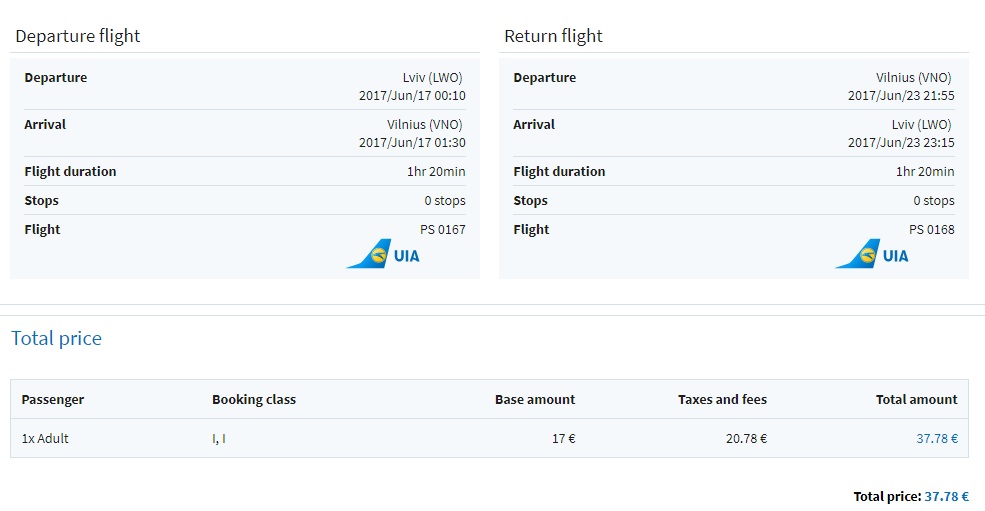Click the Total amount column header

917,400
